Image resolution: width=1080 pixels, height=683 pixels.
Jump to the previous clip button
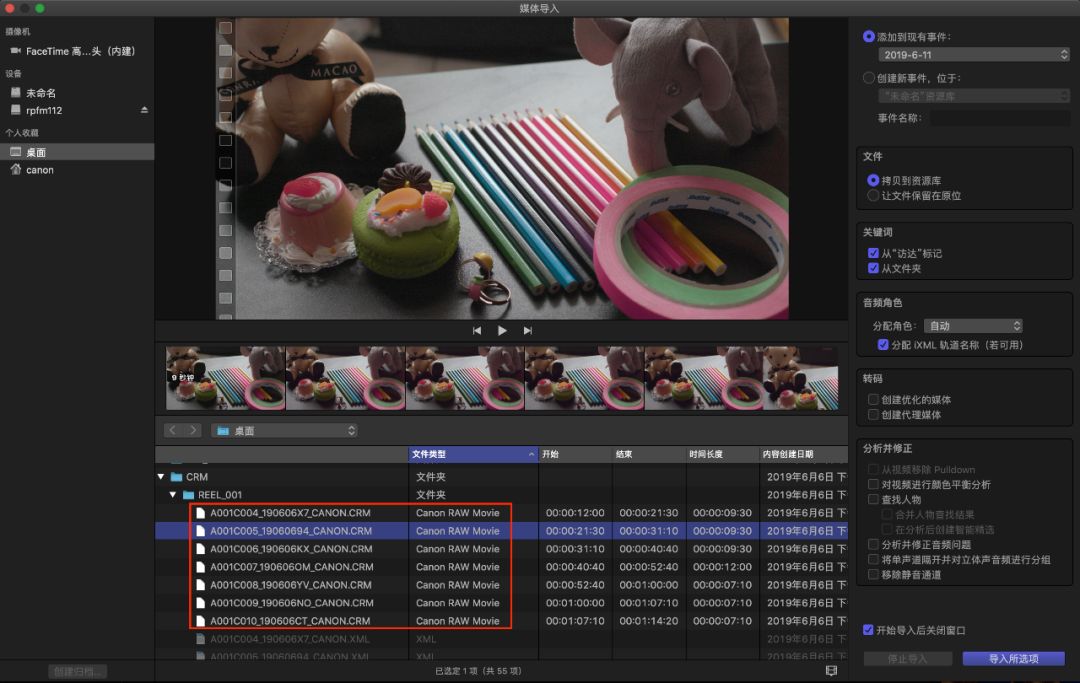[477, 331]
